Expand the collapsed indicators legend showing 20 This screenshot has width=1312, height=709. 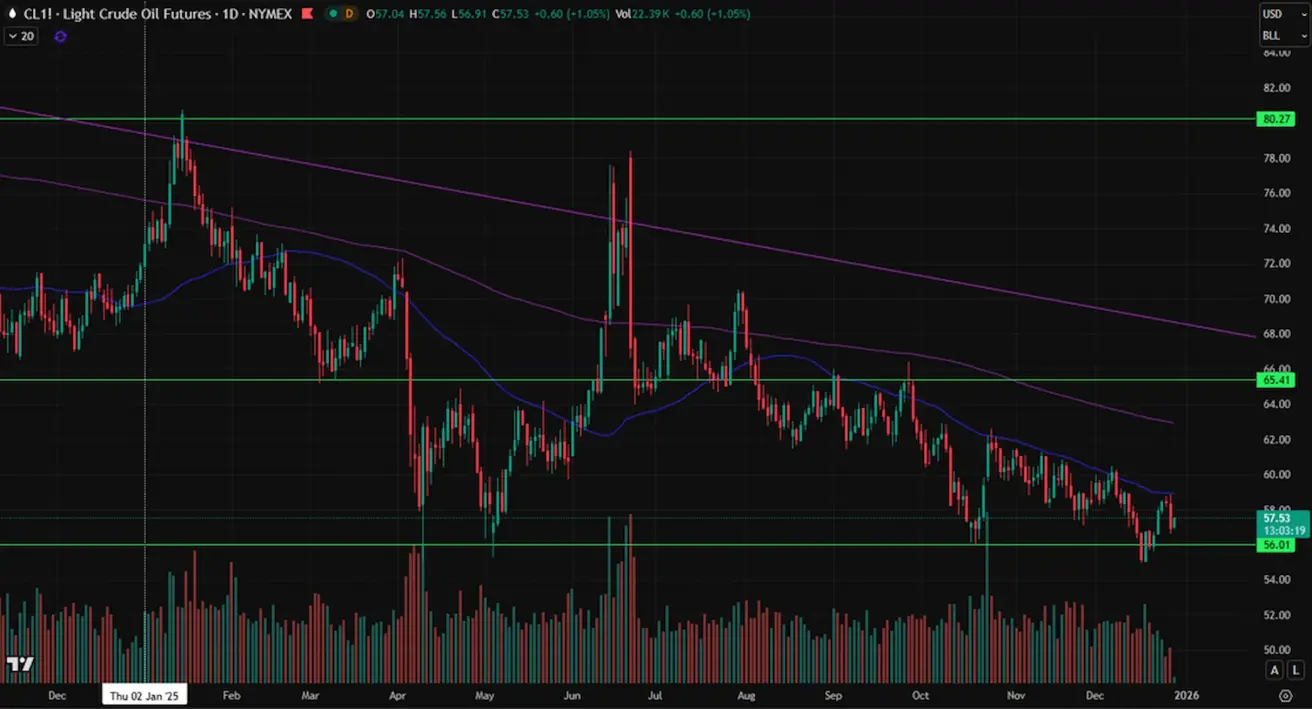click(x=20, y=36)
